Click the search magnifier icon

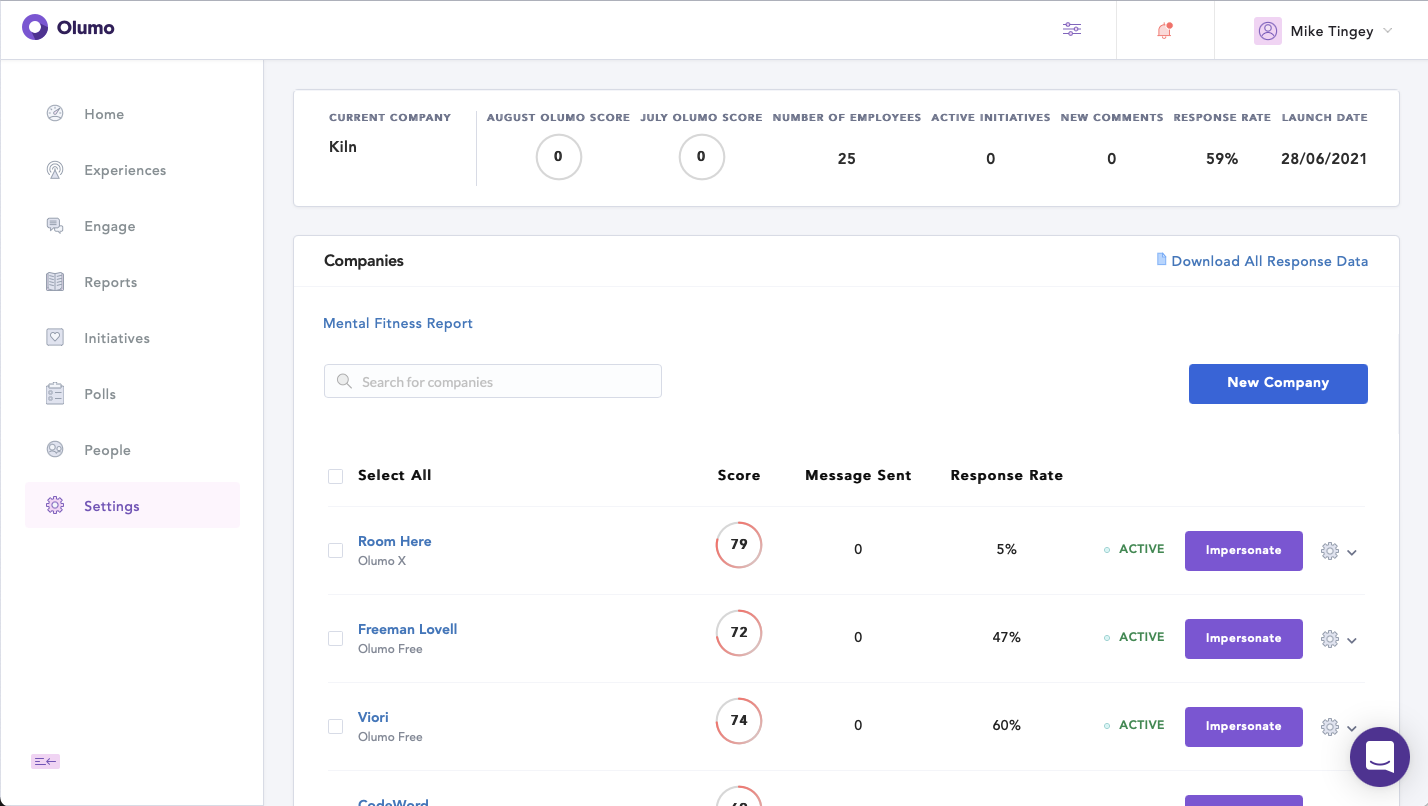(x=345, y=381)
